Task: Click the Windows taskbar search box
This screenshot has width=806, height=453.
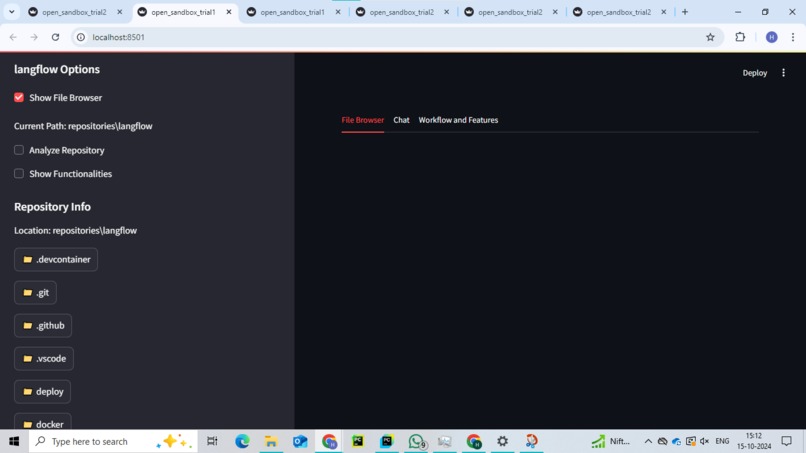Action: [x=113, y=441]
